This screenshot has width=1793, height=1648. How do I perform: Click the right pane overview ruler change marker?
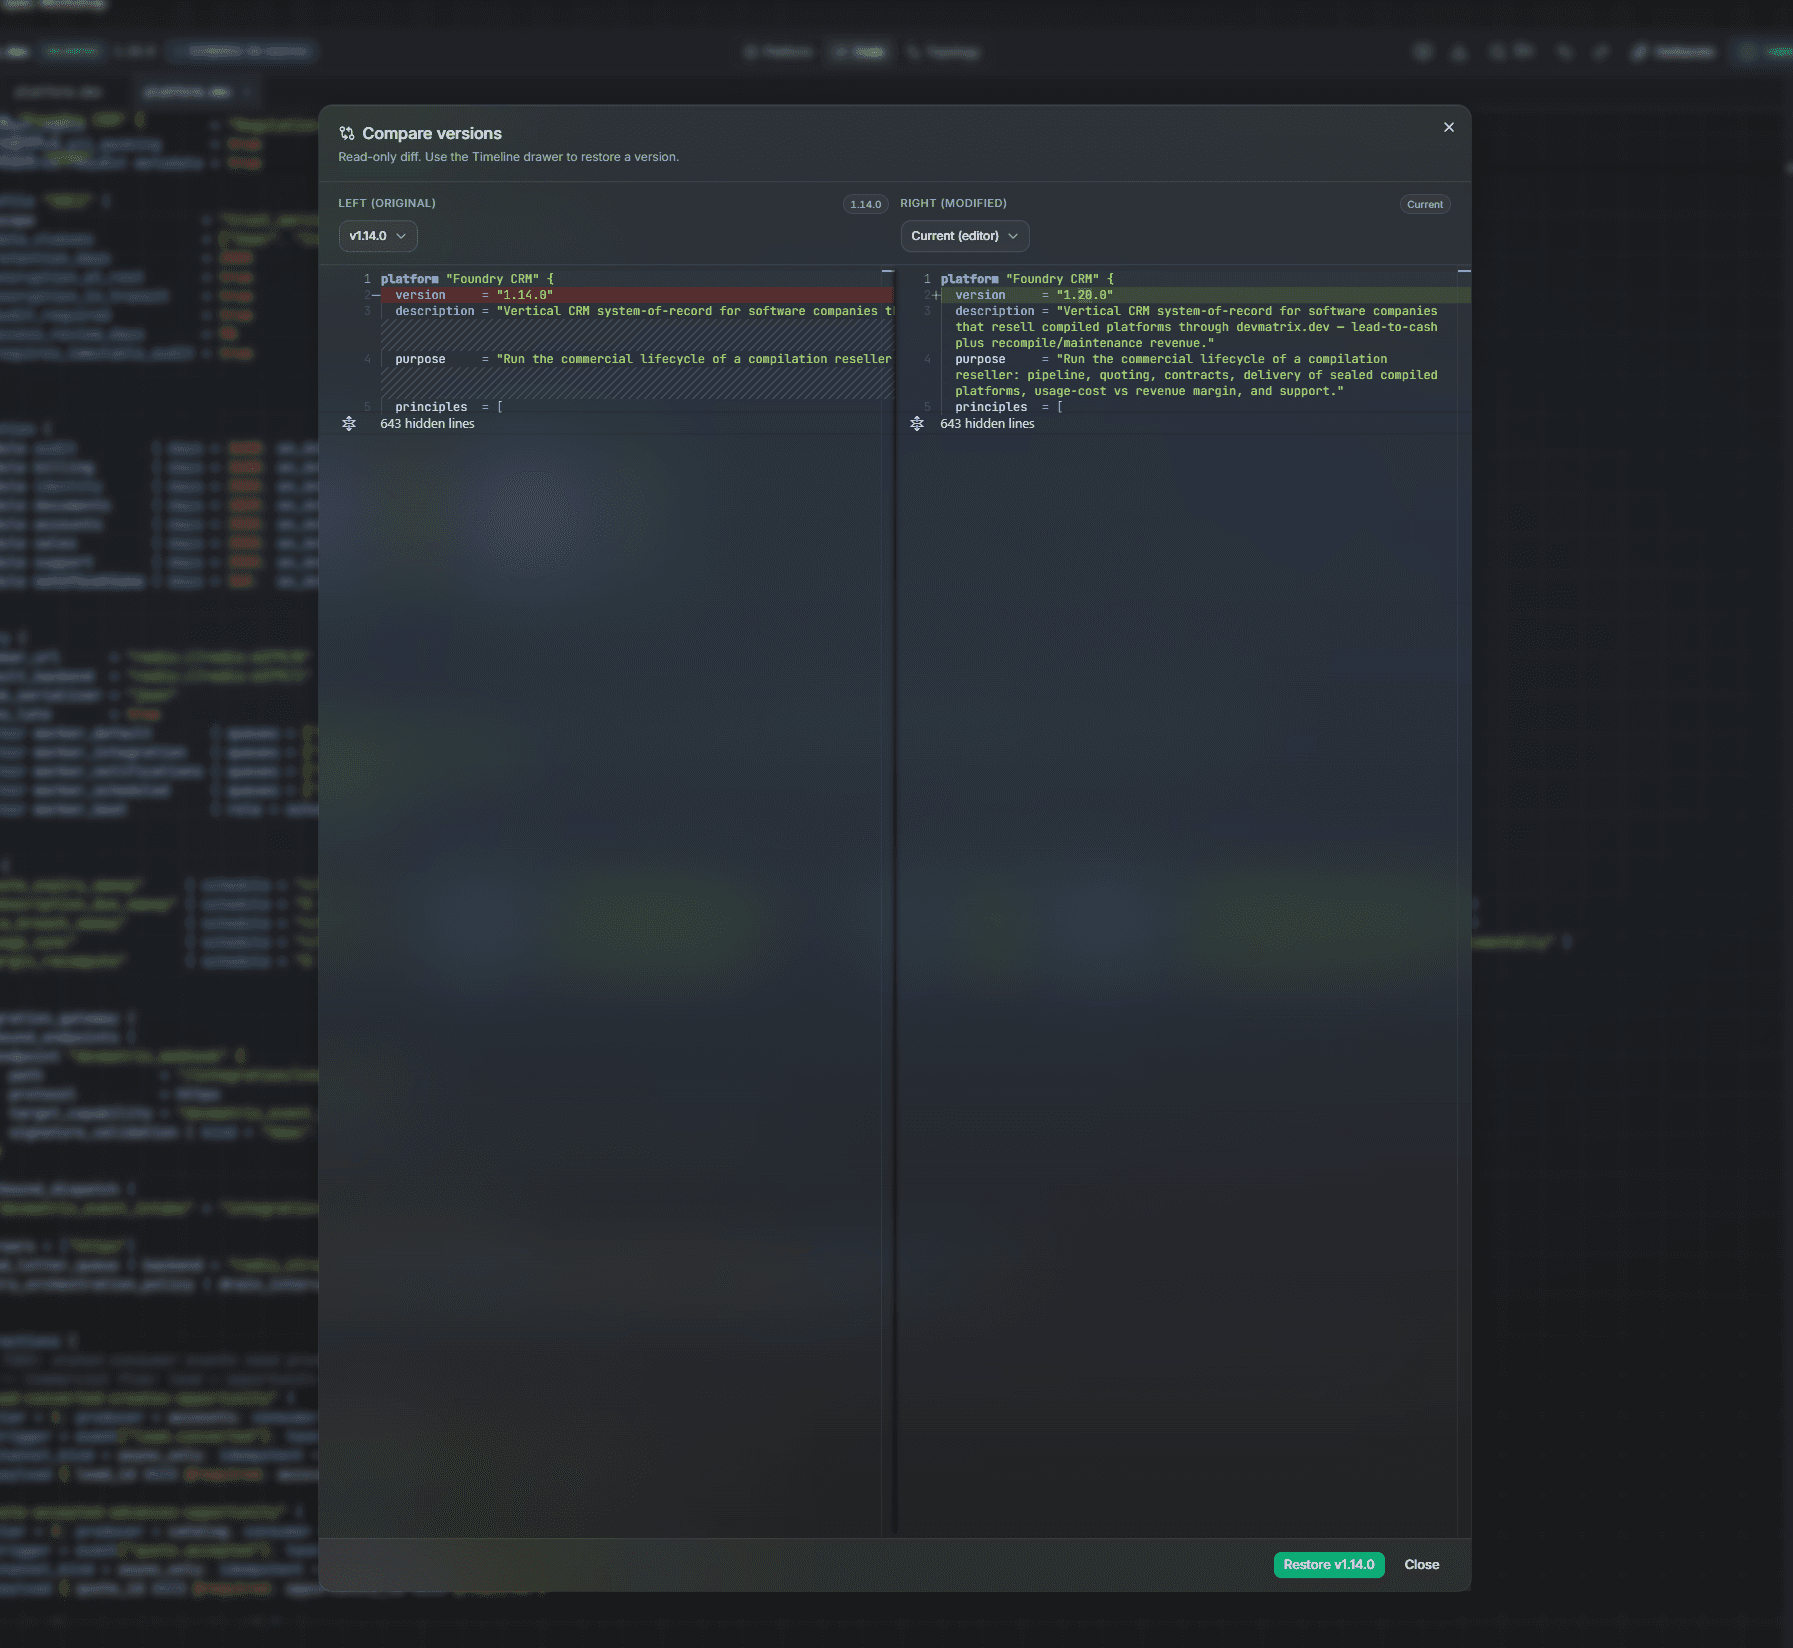click(1464, 271)
